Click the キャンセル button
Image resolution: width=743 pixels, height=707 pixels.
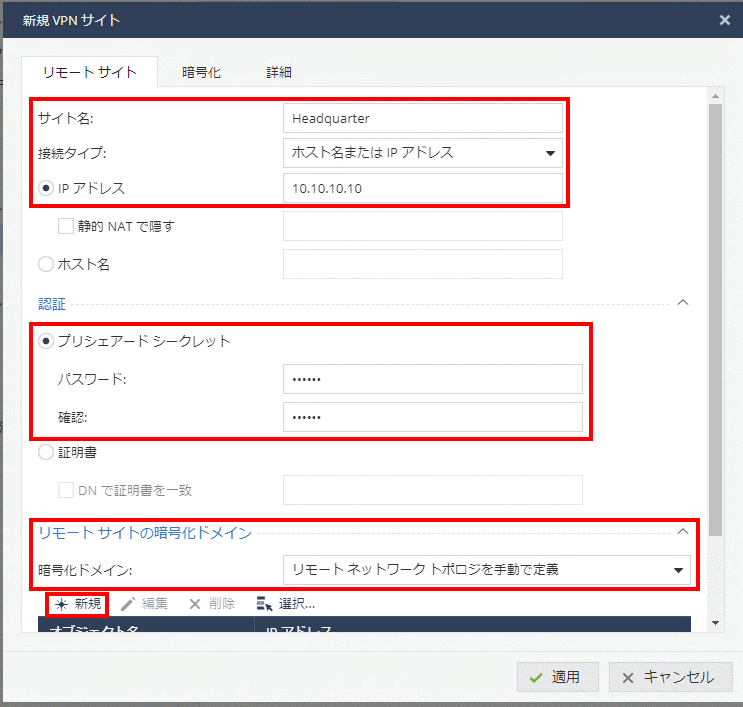[670, 677]
